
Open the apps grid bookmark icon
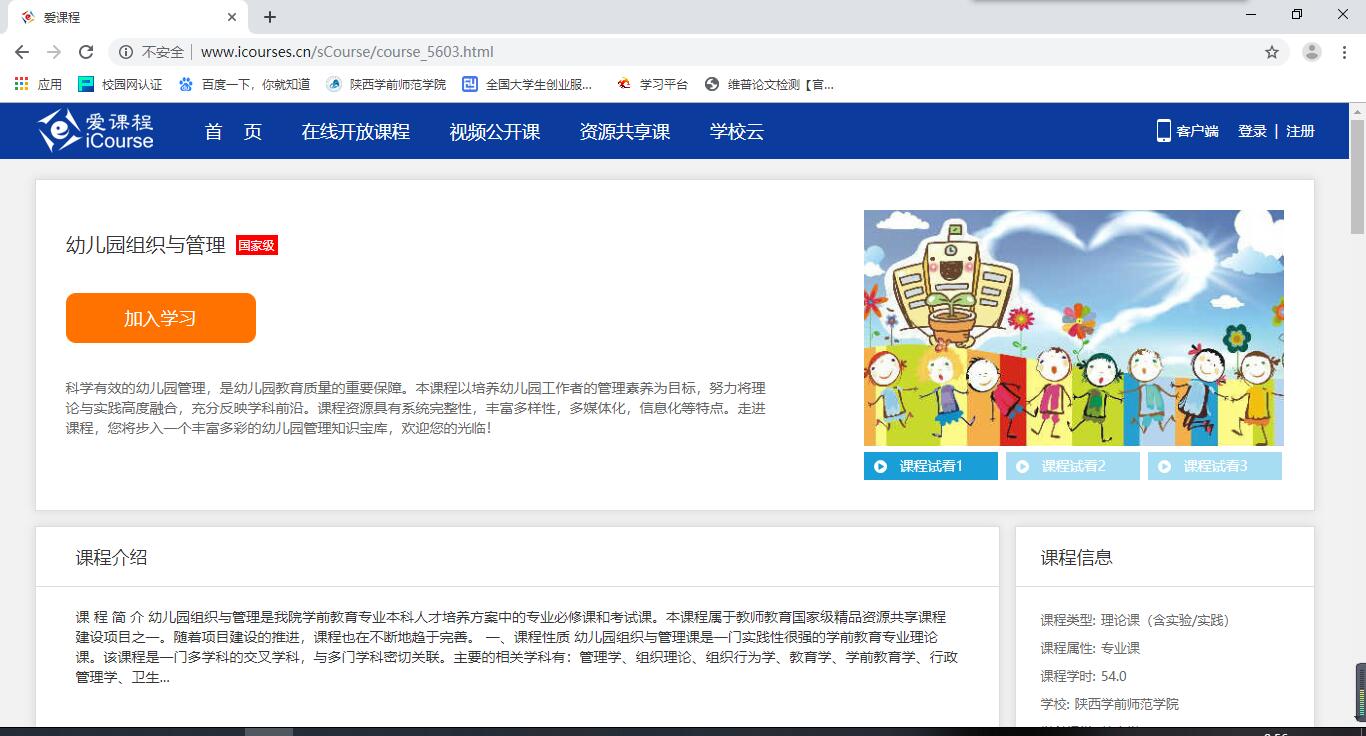click(x=22, y=85)
